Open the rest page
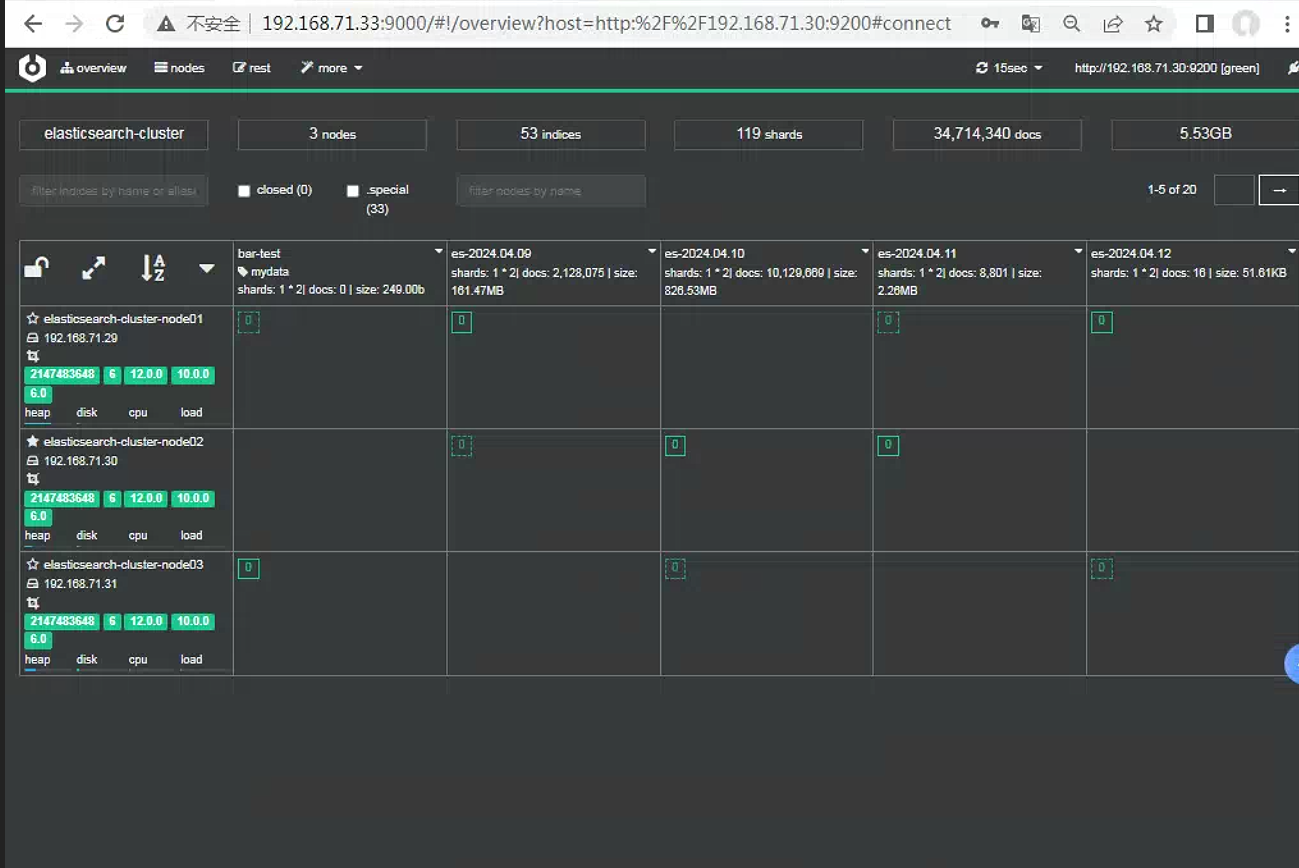 (252, 68)
